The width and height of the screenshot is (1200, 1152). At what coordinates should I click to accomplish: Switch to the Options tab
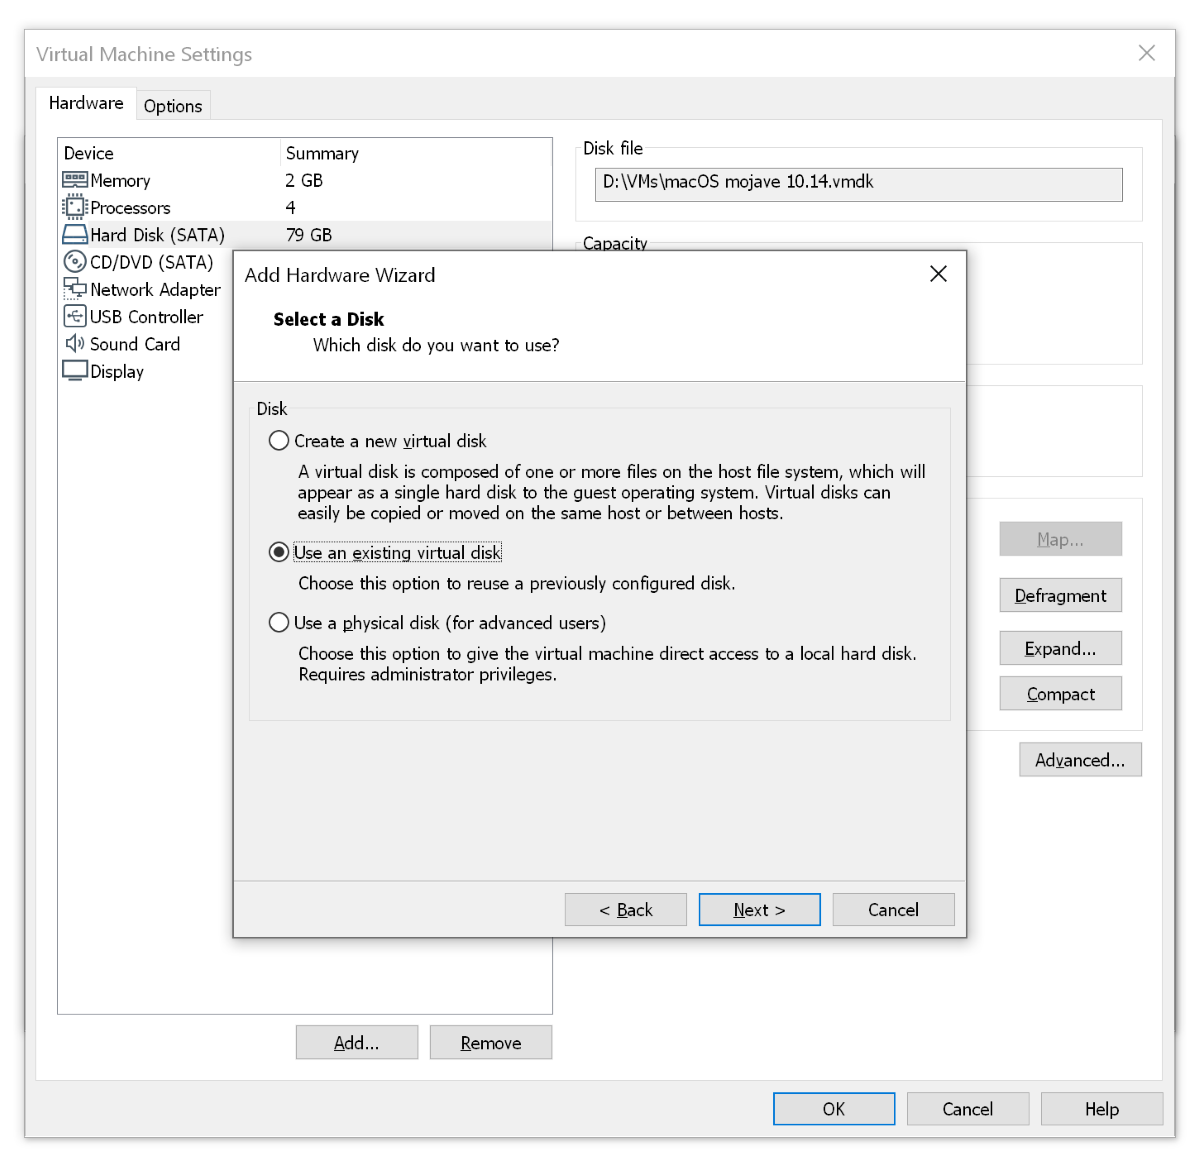[x=173, y=106]
